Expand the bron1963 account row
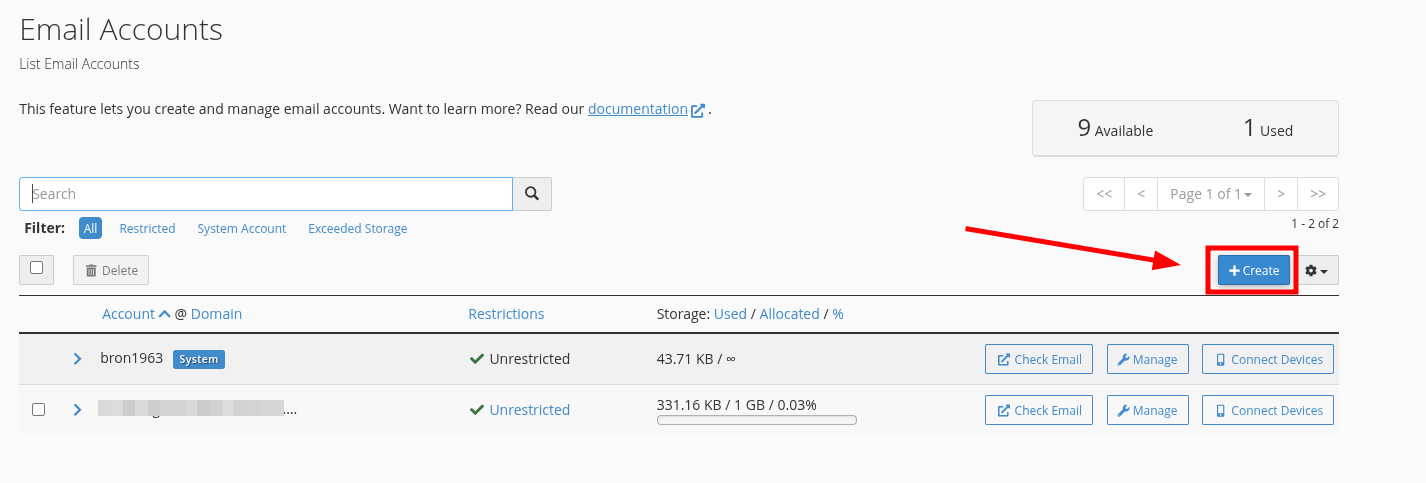The height and width of the screenshot is (483, 1426). [x=77, y=359]
